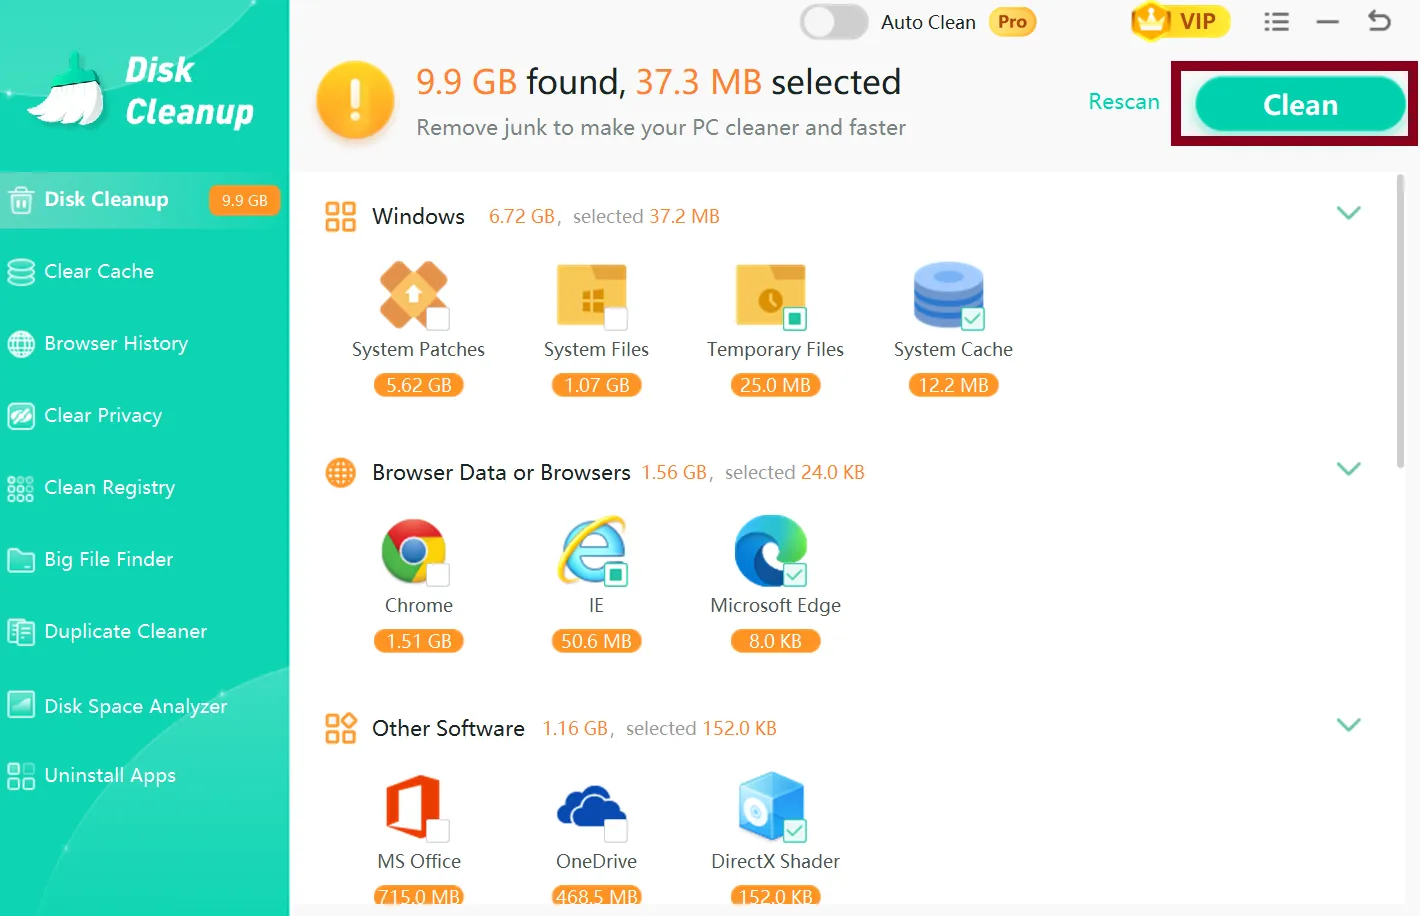Image resolution: width=1420 pixels, height=916 pixels.
Task: Select the Clean Registry feature
Action: pyautogui.click(x=111, y=487)
